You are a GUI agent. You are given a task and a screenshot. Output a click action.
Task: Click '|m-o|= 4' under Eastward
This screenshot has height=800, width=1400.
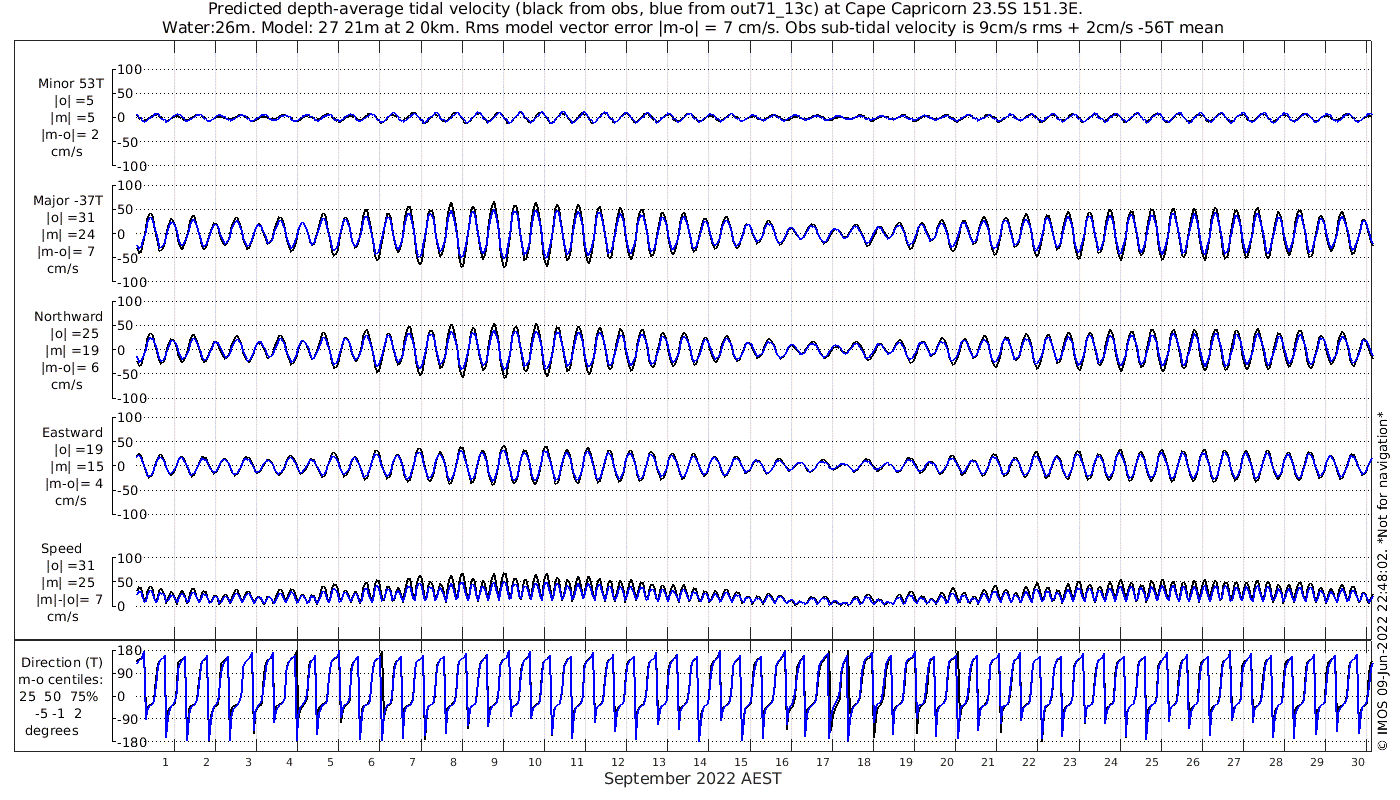click(x=74, y=483)
